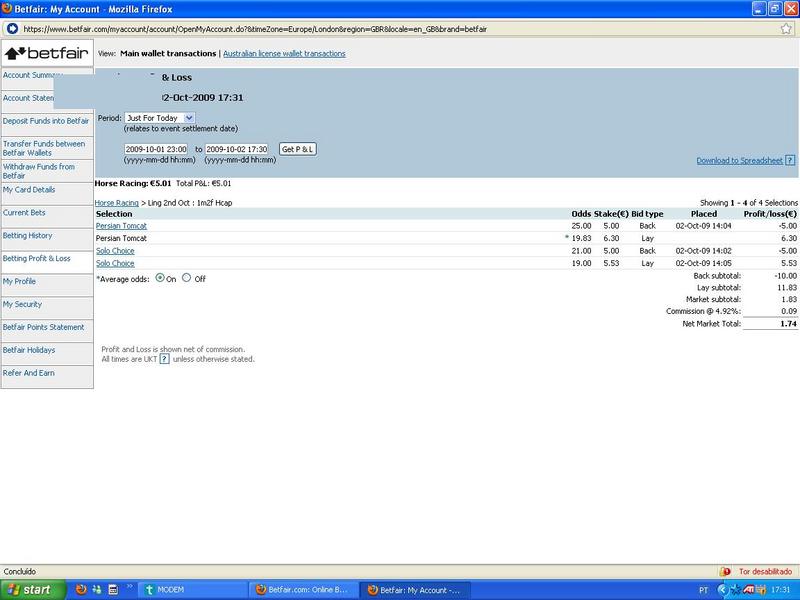This screenshot has height=600, width=800.
Task: Open Betting History page
Action: 28,235
